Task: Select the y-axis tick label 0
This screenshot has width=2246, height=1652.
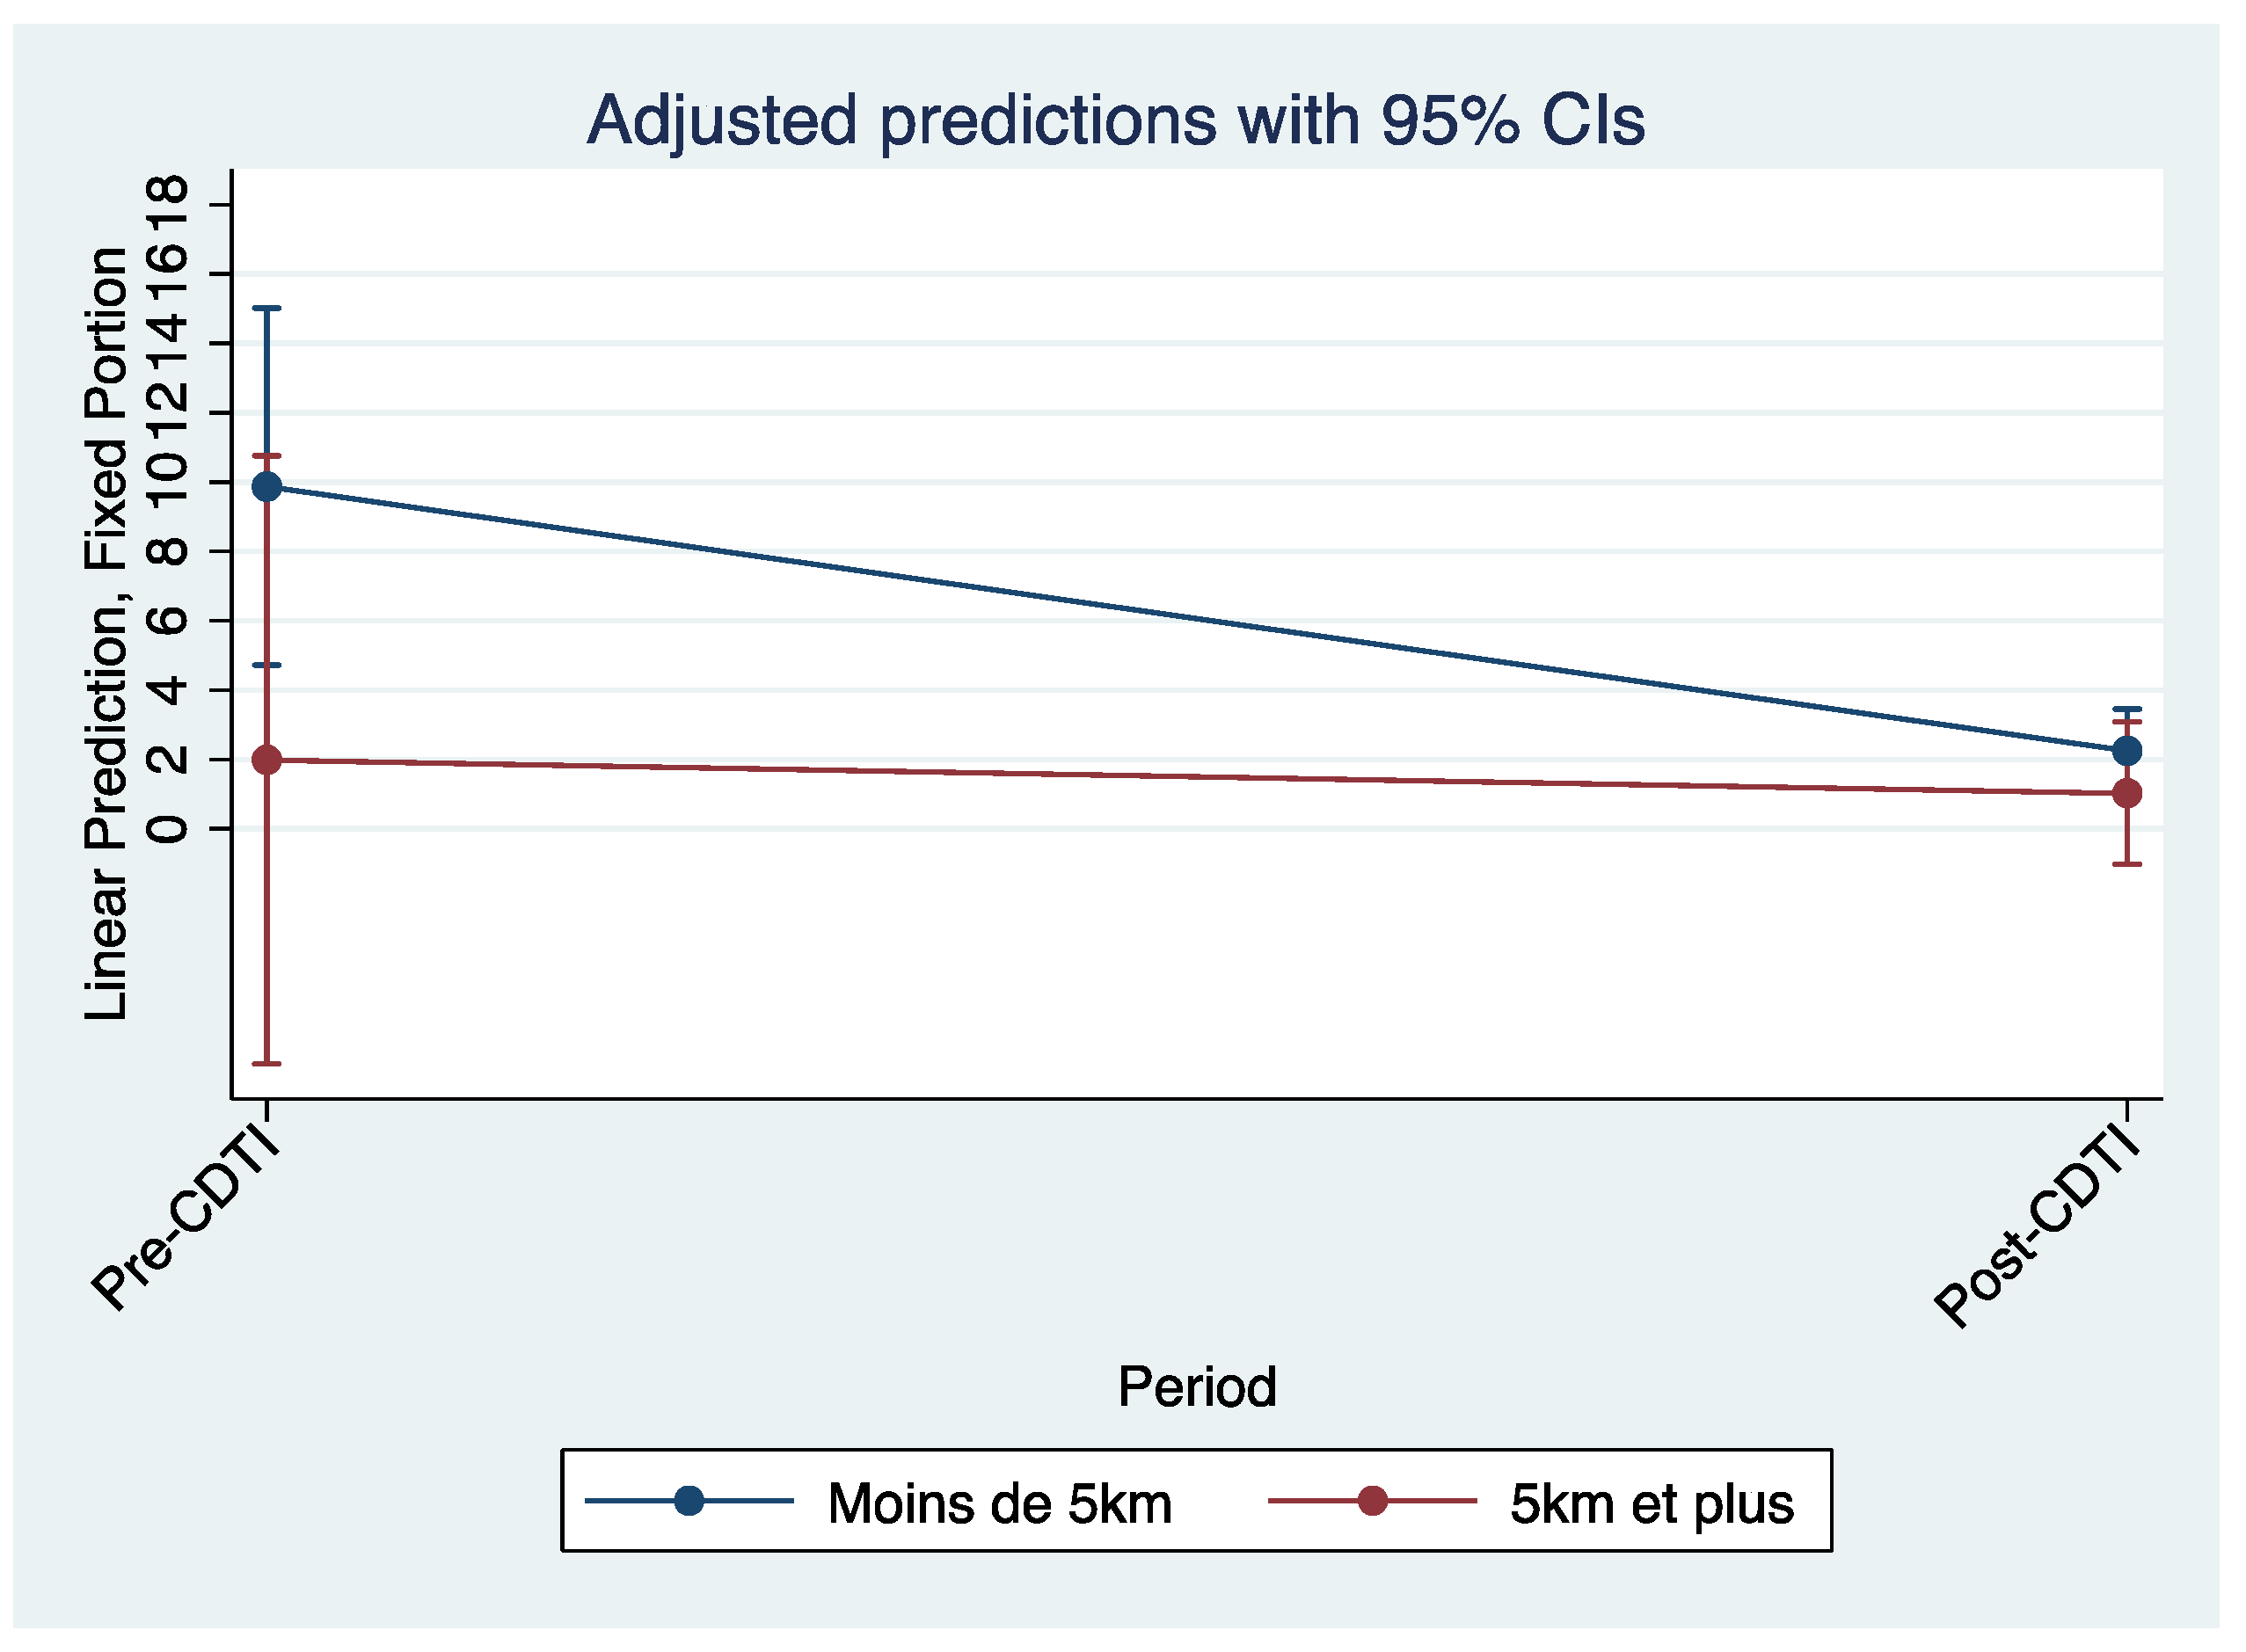Action: [167, 829]
